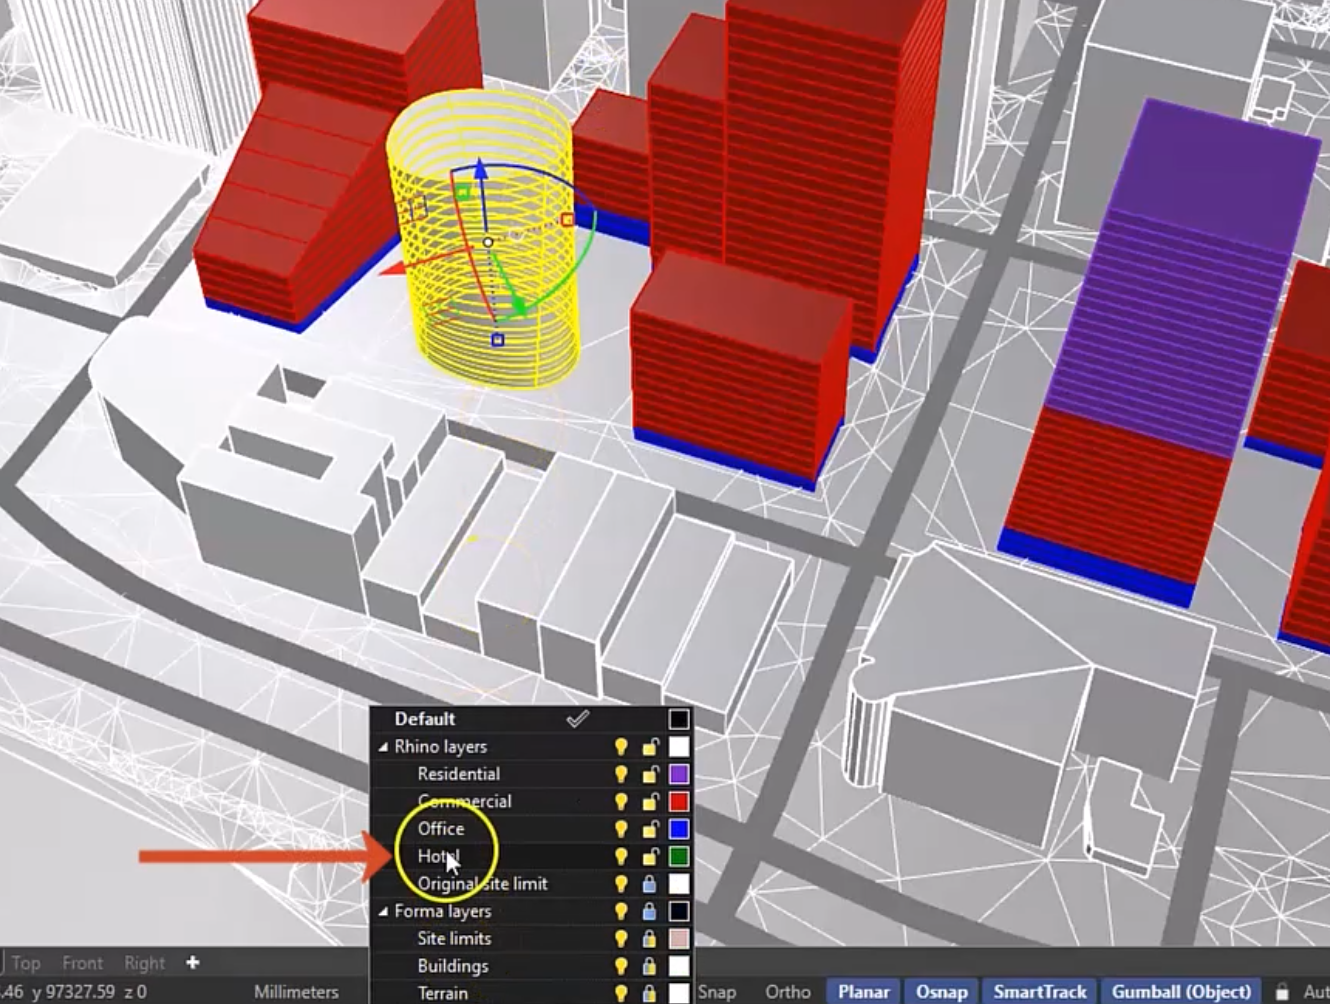
Task: Switch to the Front viewport tab
Action: [x=82, y=962]
